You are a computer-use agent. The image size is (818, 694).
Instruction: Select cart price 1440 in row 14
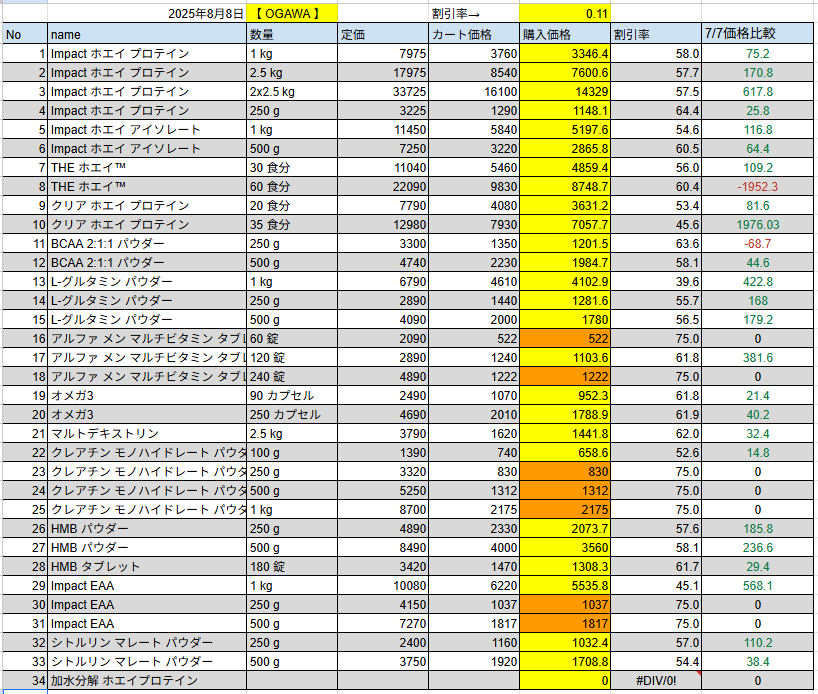tap(474, 301)
